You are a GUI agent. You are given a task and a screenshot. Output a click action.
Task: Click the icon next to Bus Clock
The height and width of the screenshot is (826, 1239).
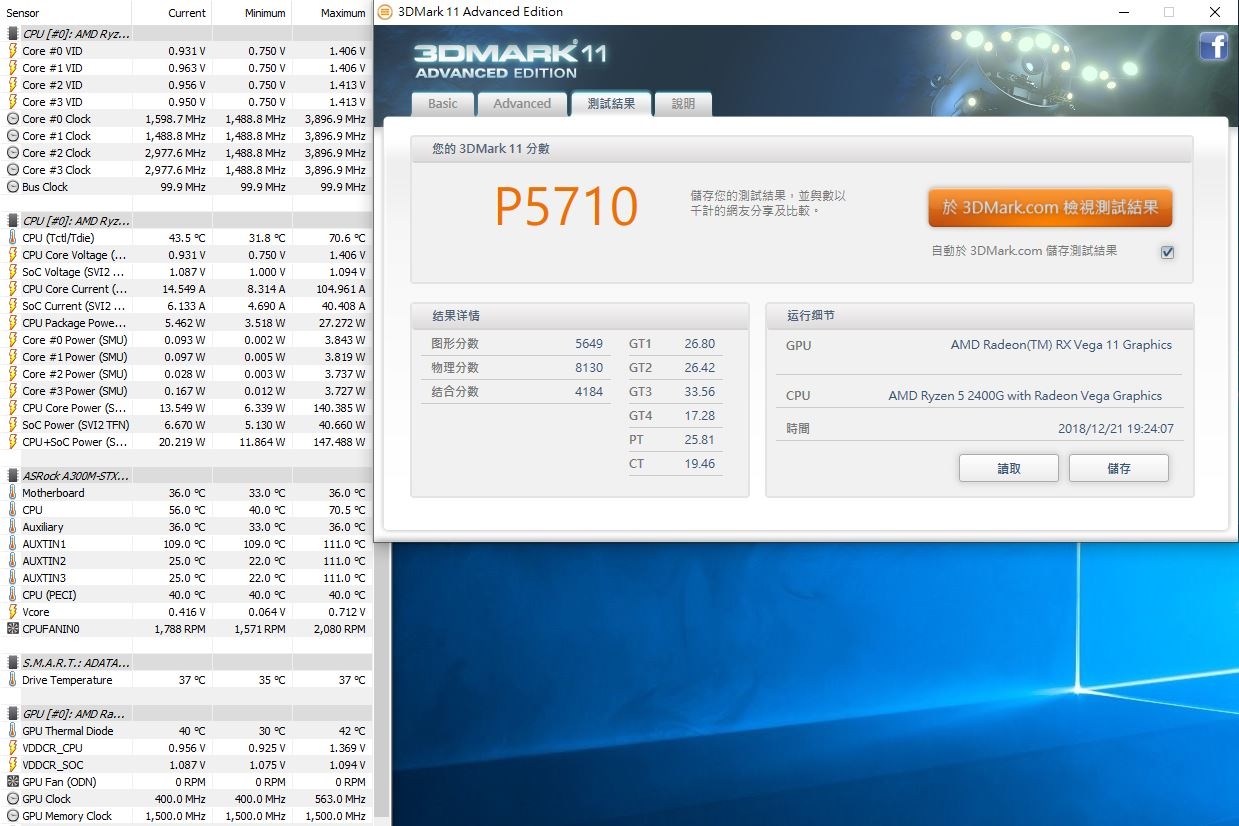(x=13, y=187)
